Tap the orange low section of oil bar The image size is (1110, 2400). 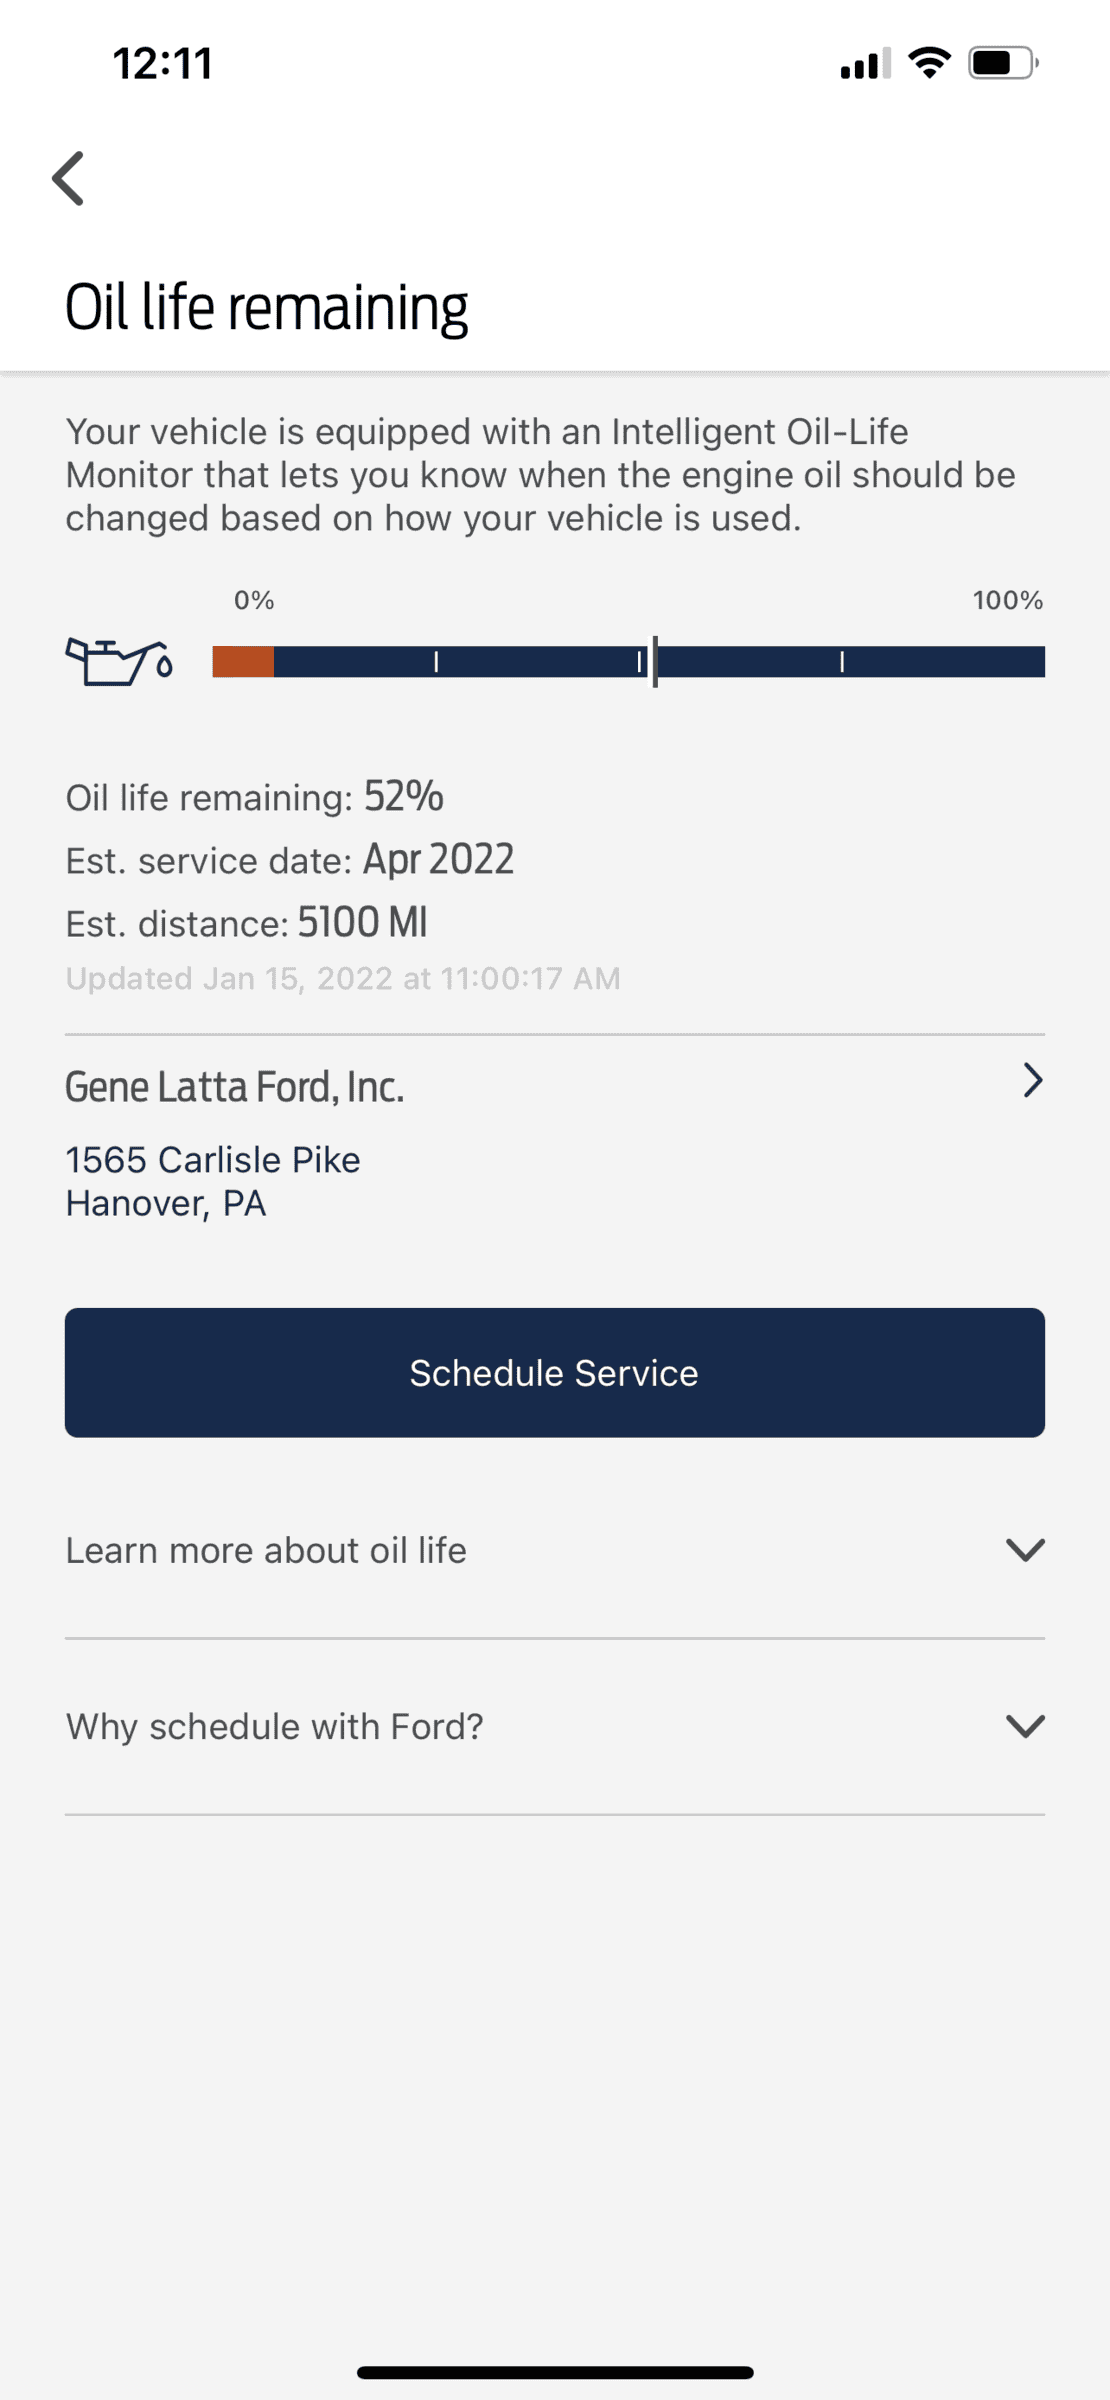click(x=243, y=662)
